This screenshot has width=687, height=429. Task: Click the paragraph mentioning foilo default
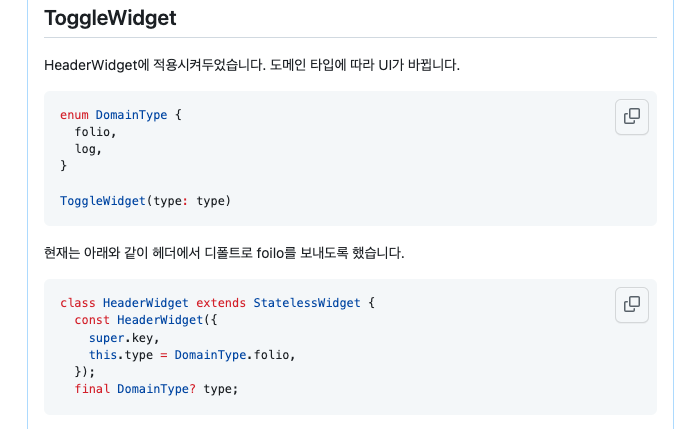coord(224,253)
